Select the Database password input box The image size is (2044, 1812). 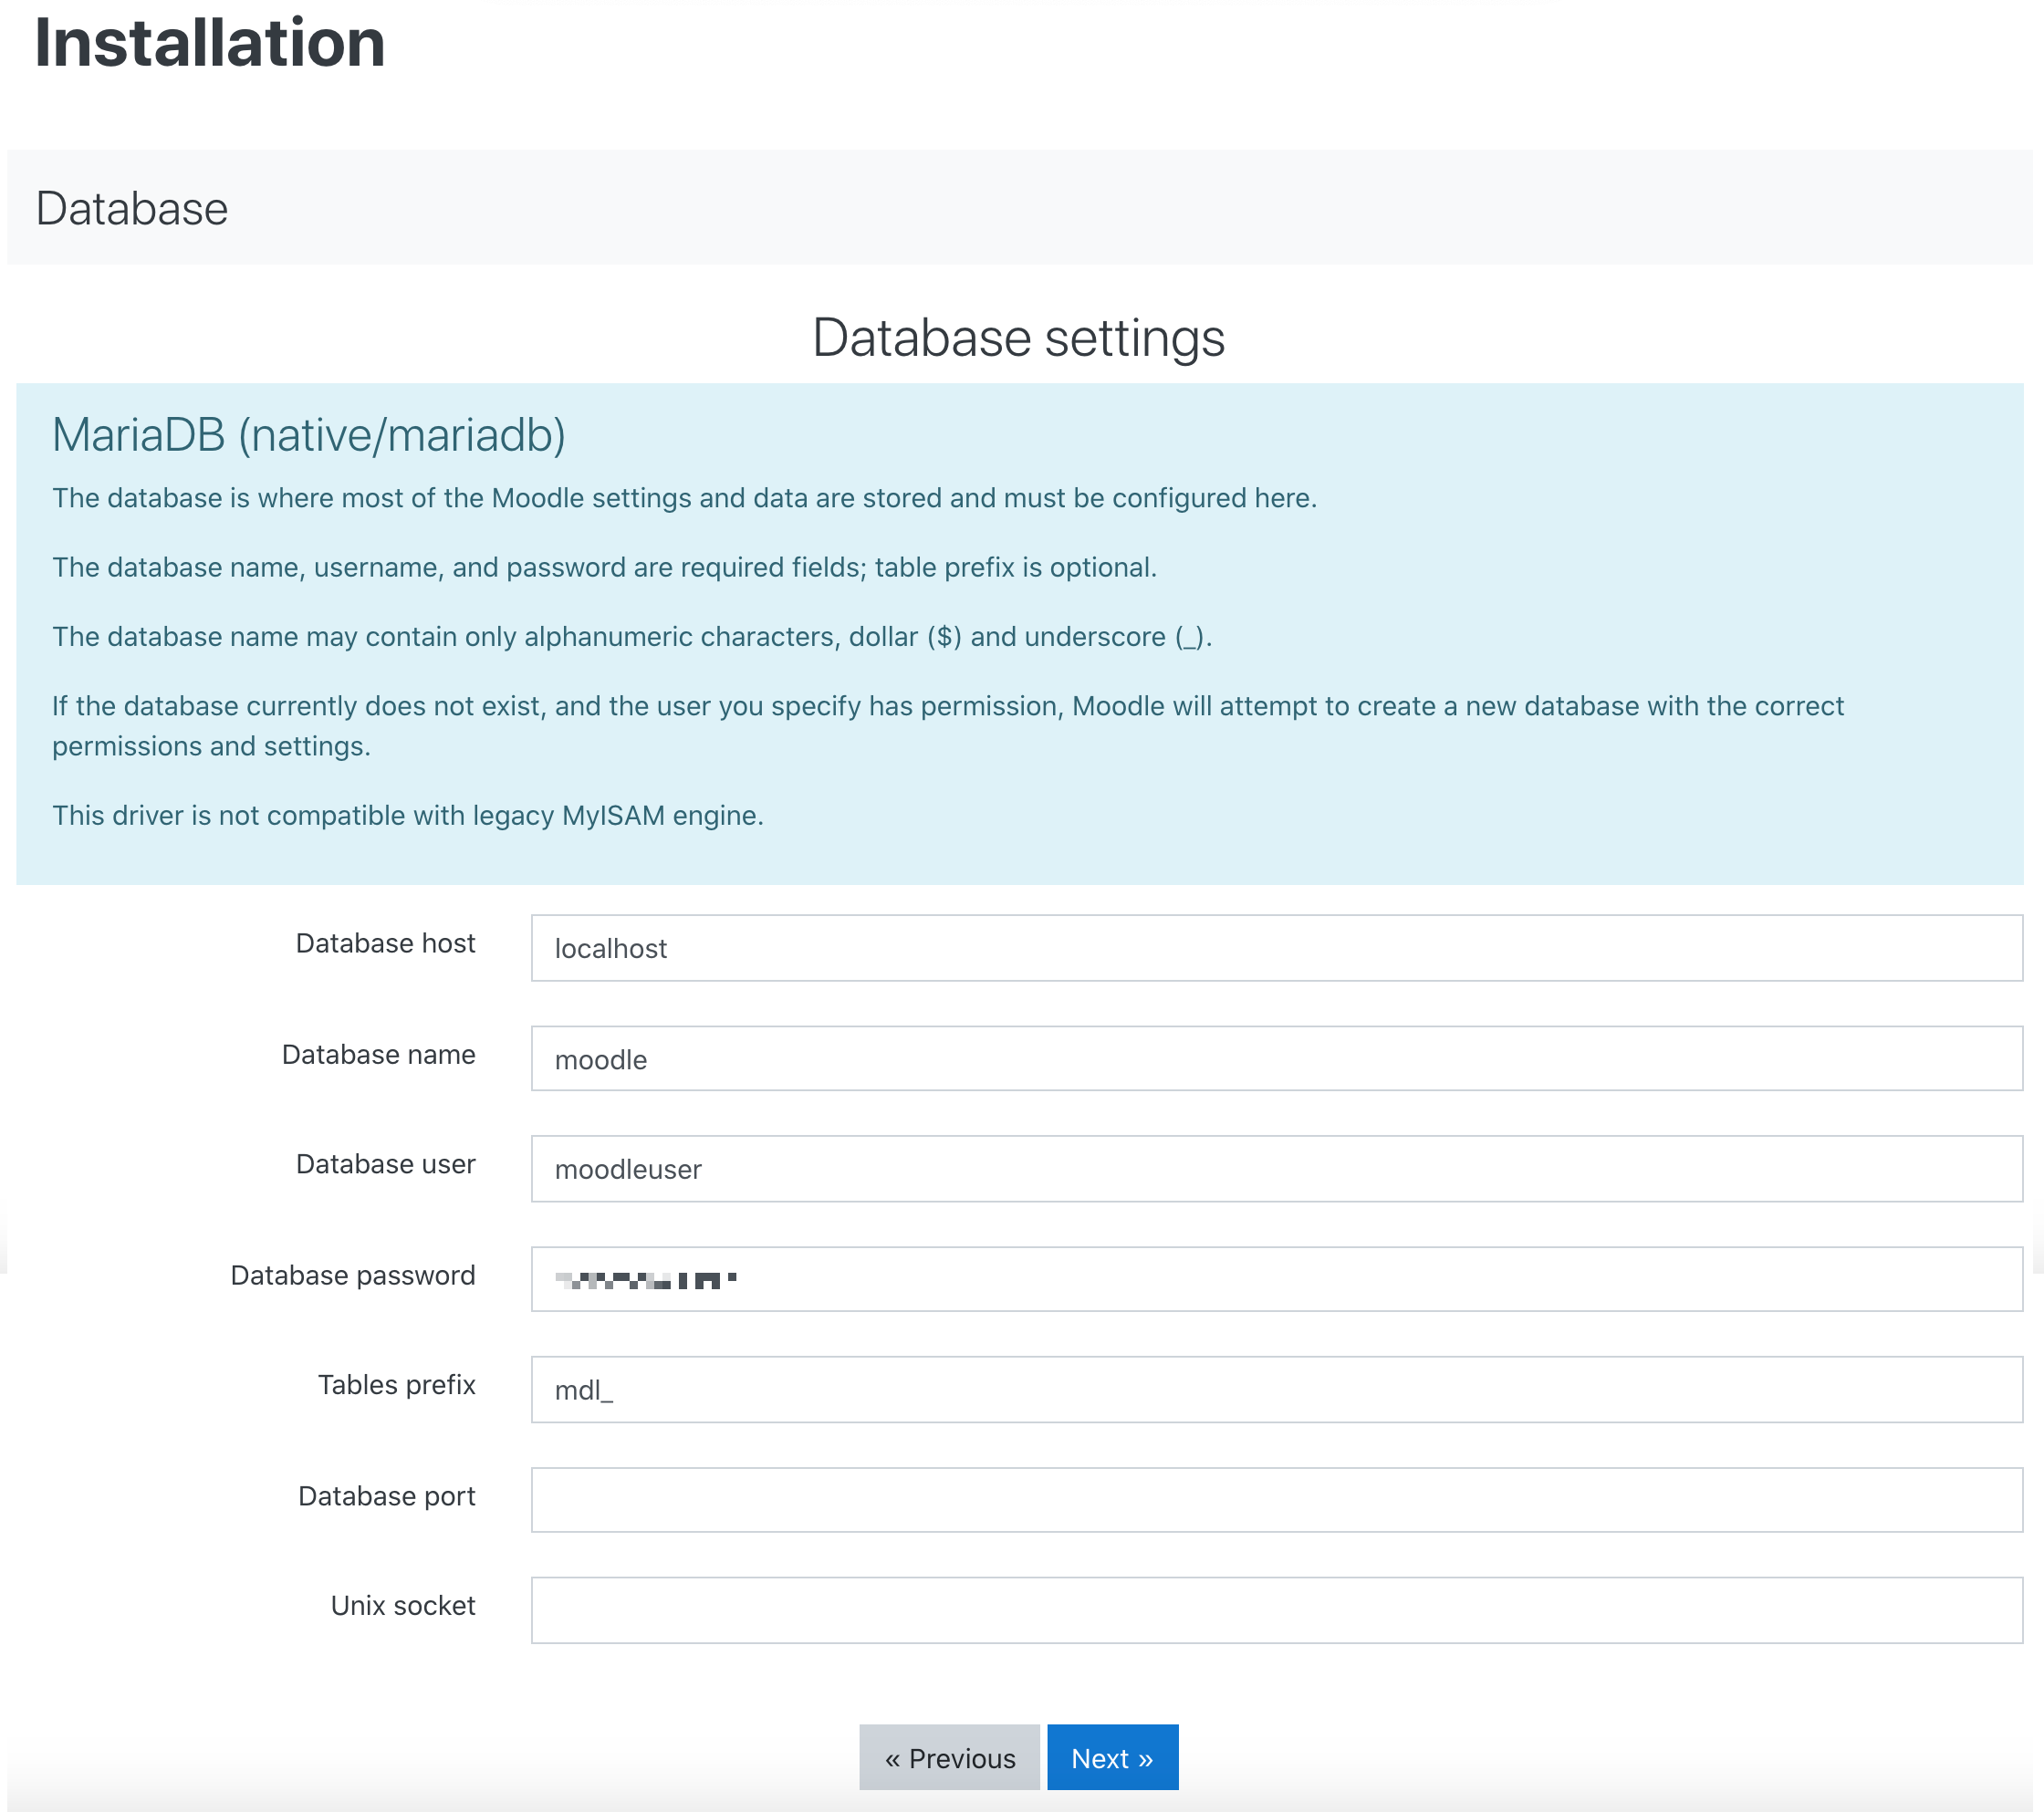point(1276,1279)
